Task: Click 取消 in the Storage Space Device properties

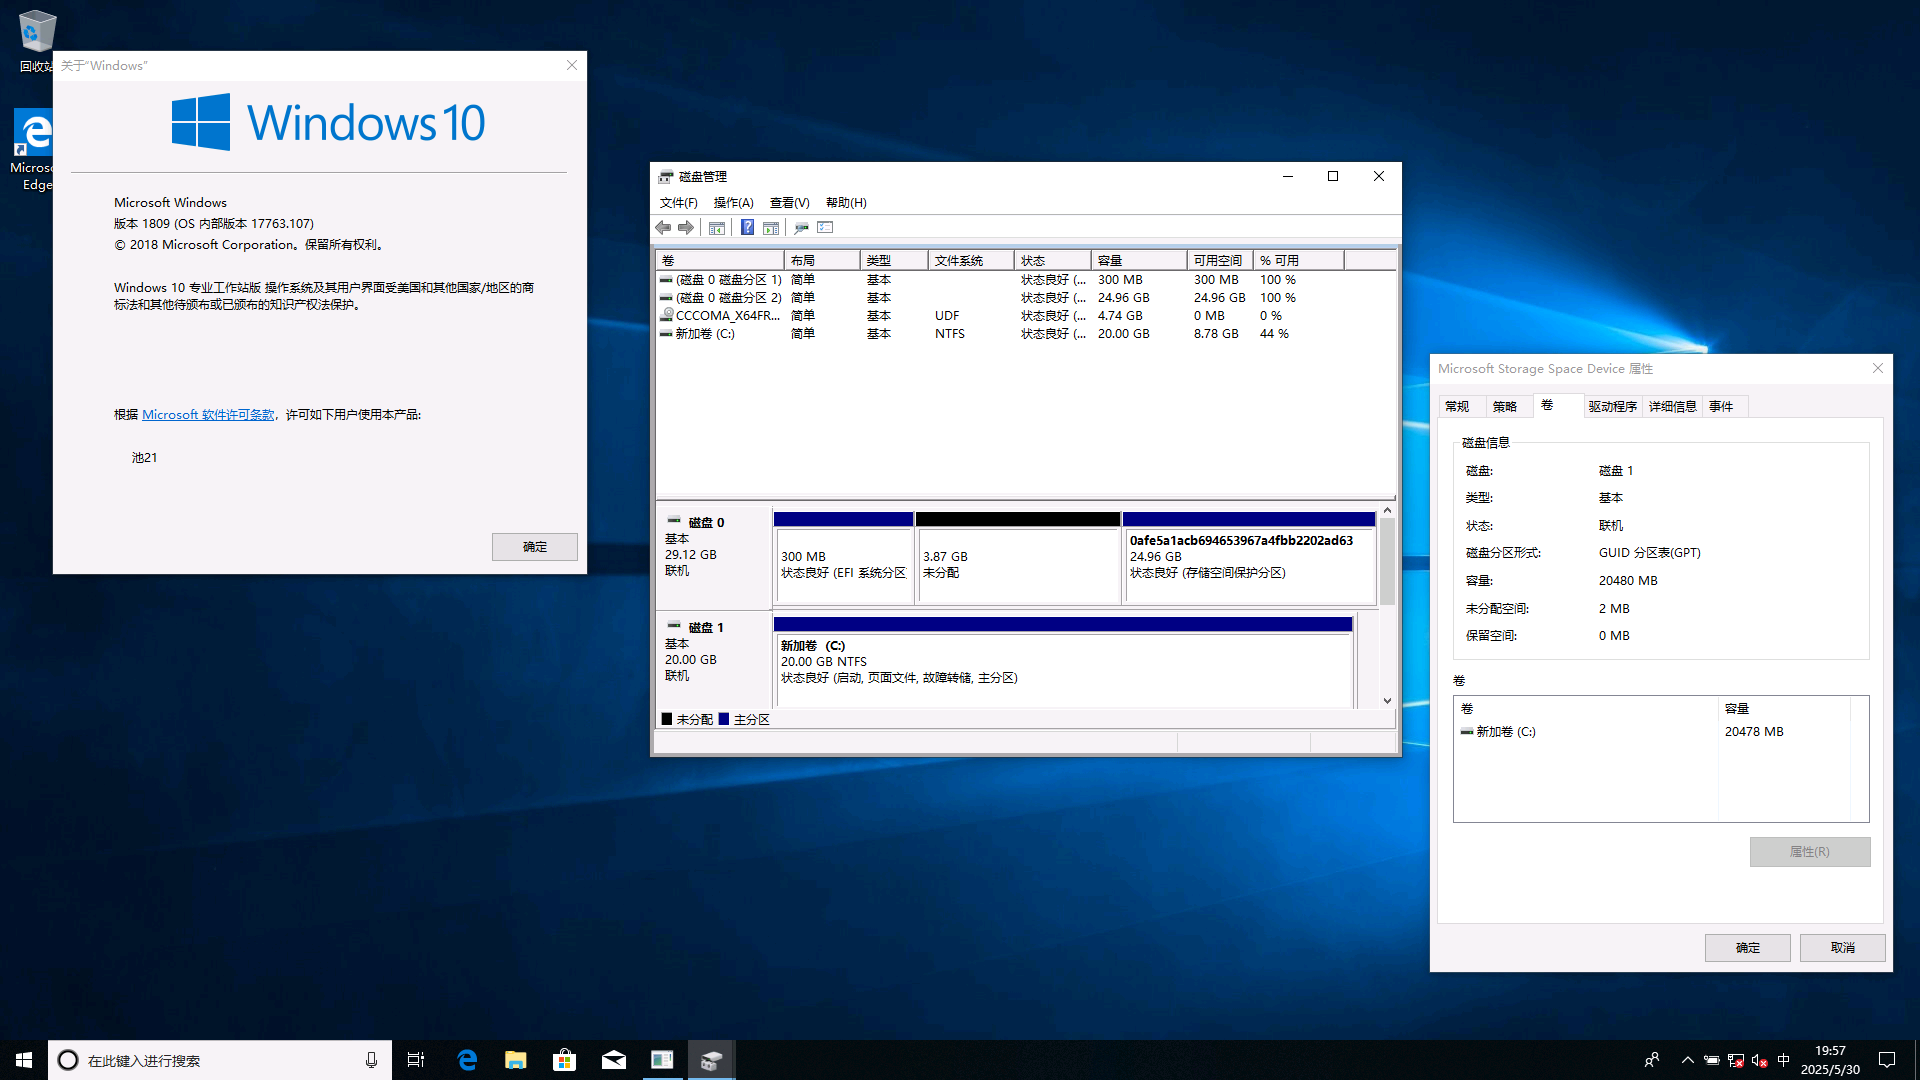Action: (x=1843, y=948)
